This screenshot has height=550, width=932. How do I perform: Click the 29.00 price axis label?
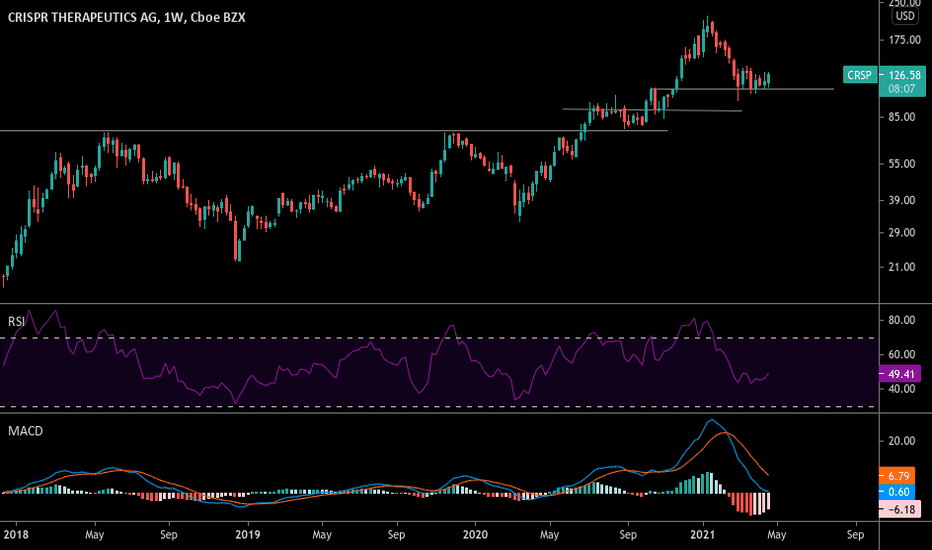point(901,232)
